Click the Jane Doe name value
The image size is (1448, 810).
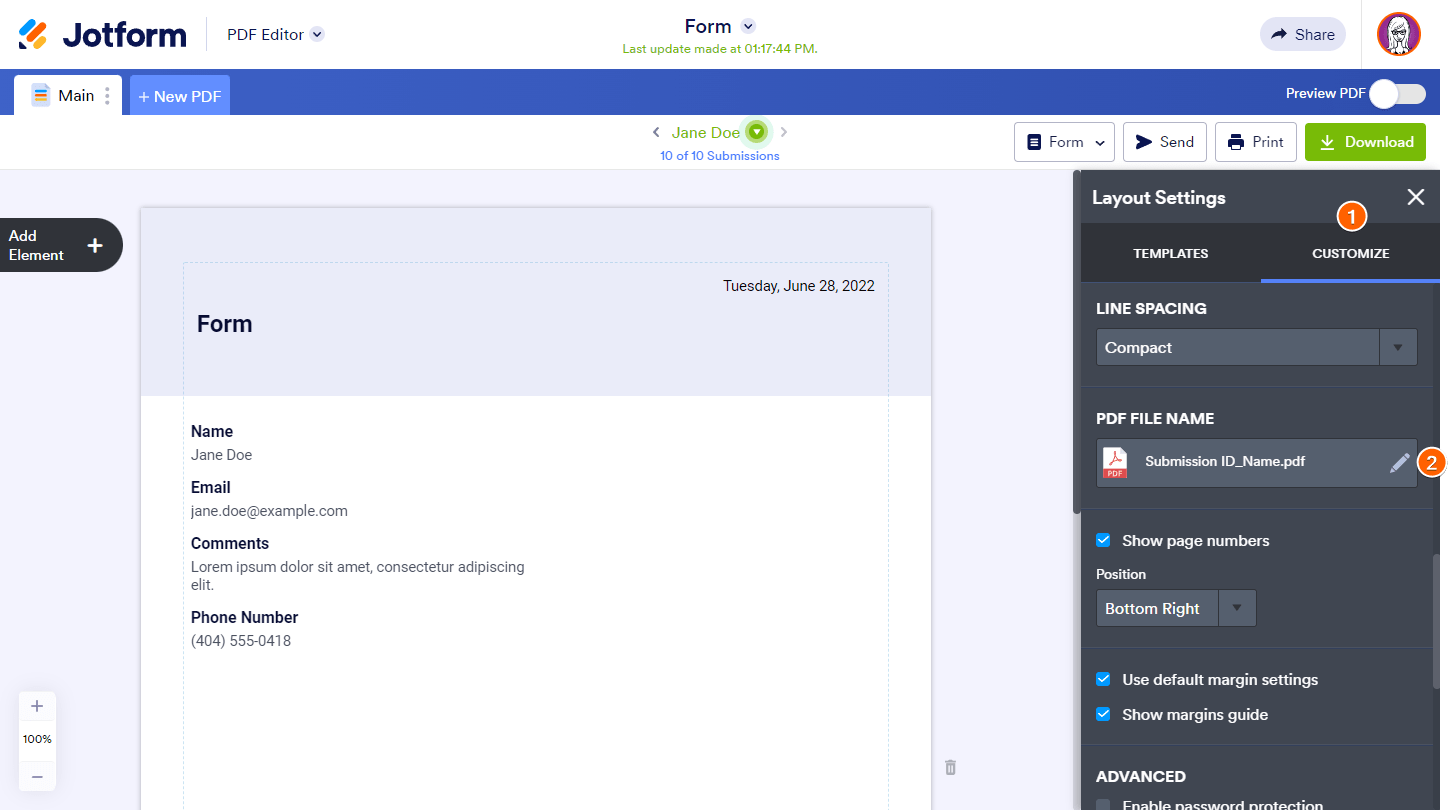[221, 455]
